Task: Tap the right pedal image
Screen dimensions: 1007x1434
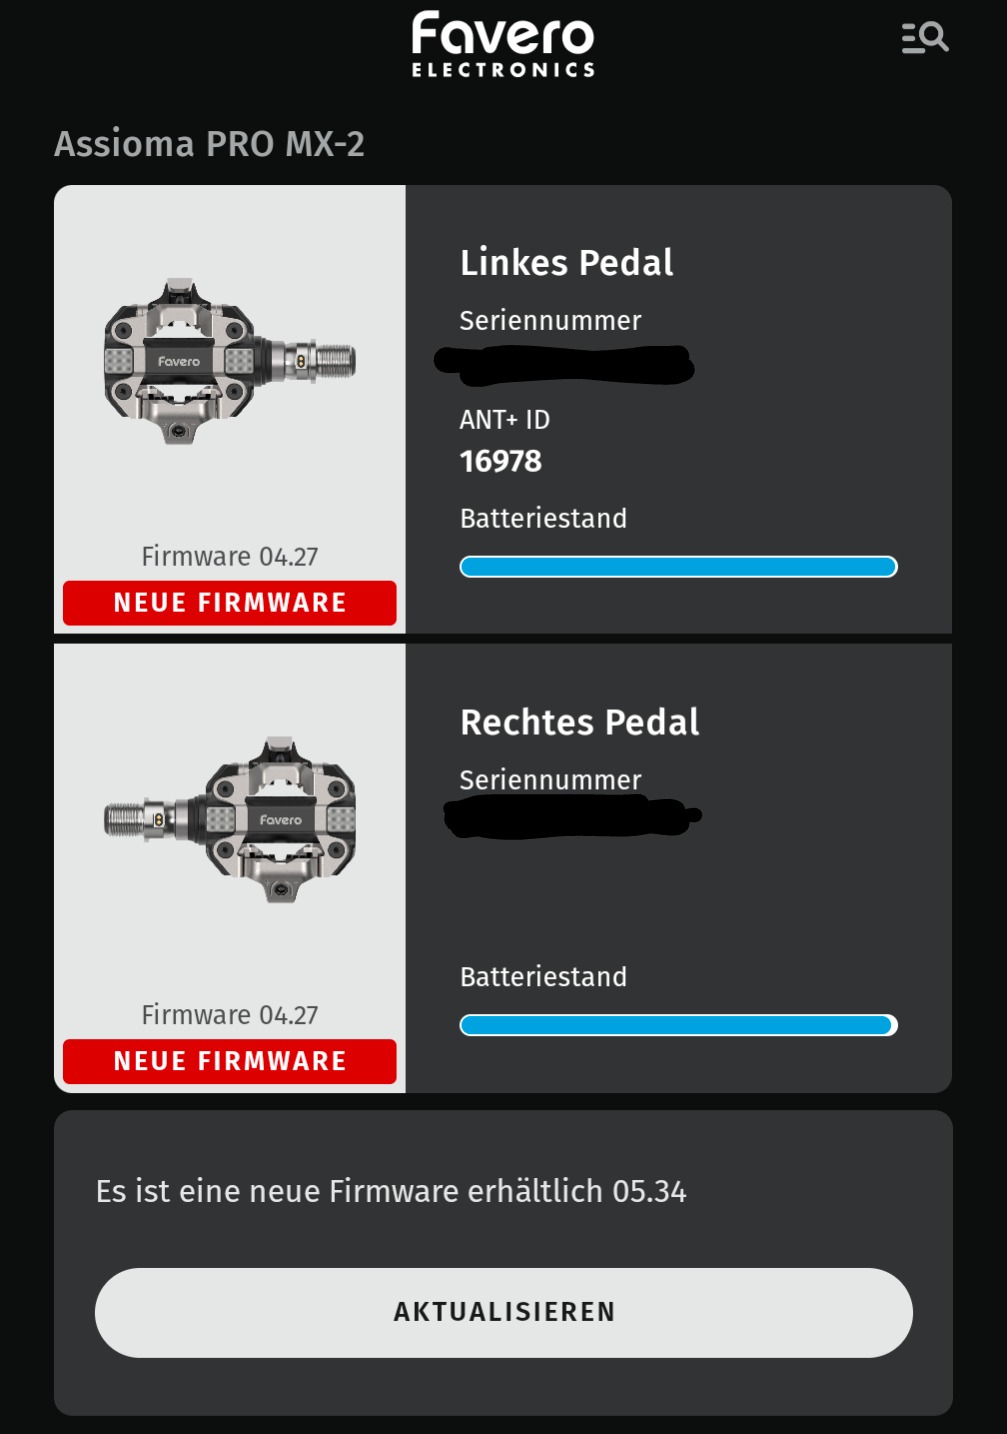Action: (x=230, y=820)
